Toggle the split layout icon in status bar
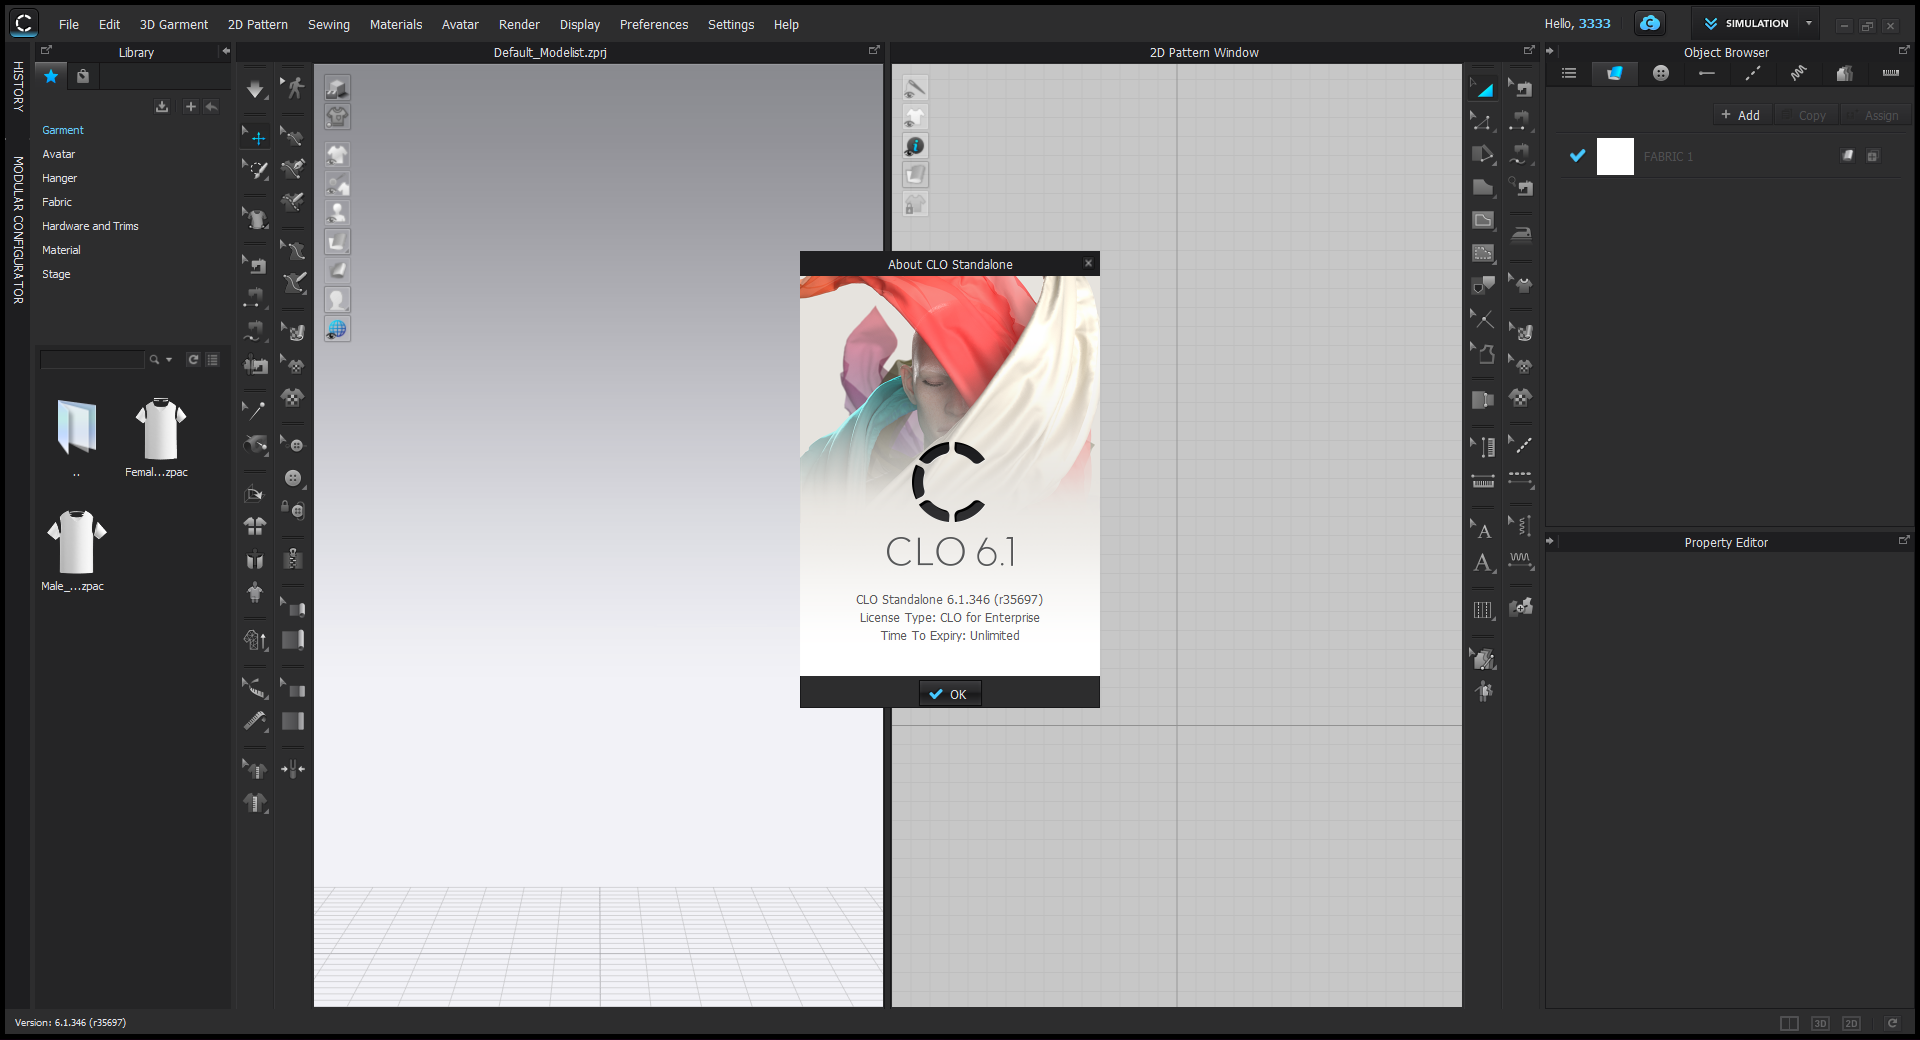Viewport: 1920px width, 1040px height. 1789,1023
